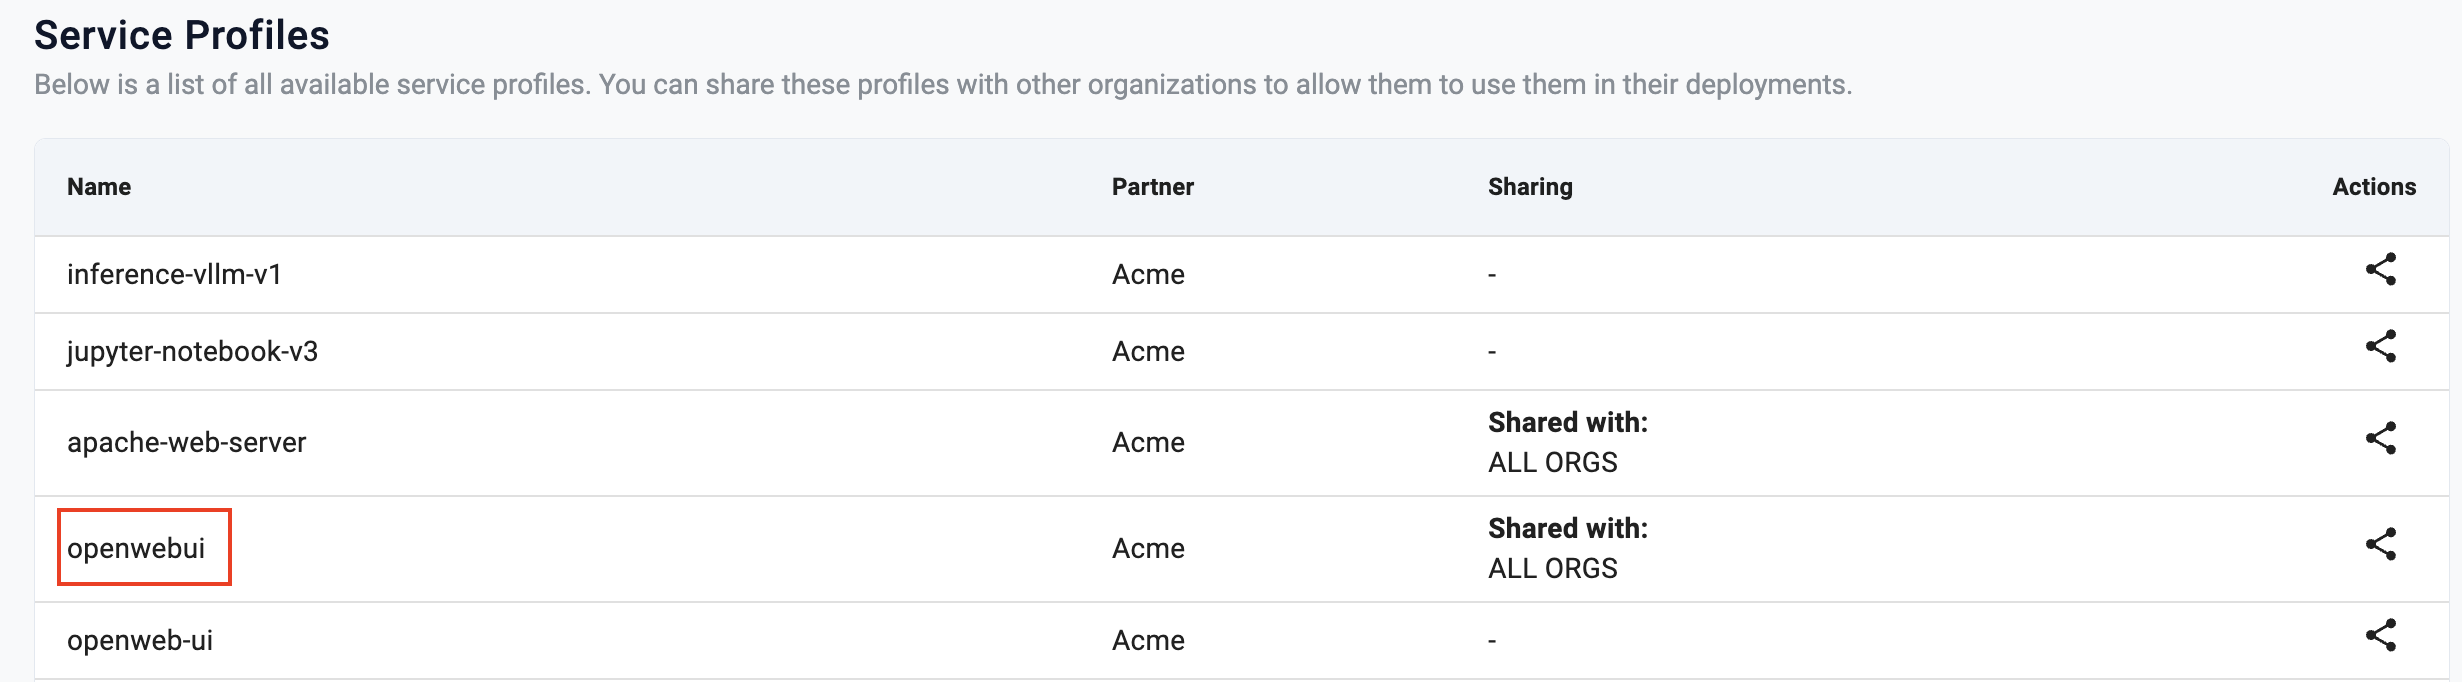Screen dimensions: 2462x682
Task: Click Acme partner in openwebui row
Action: pos(1148,549)
